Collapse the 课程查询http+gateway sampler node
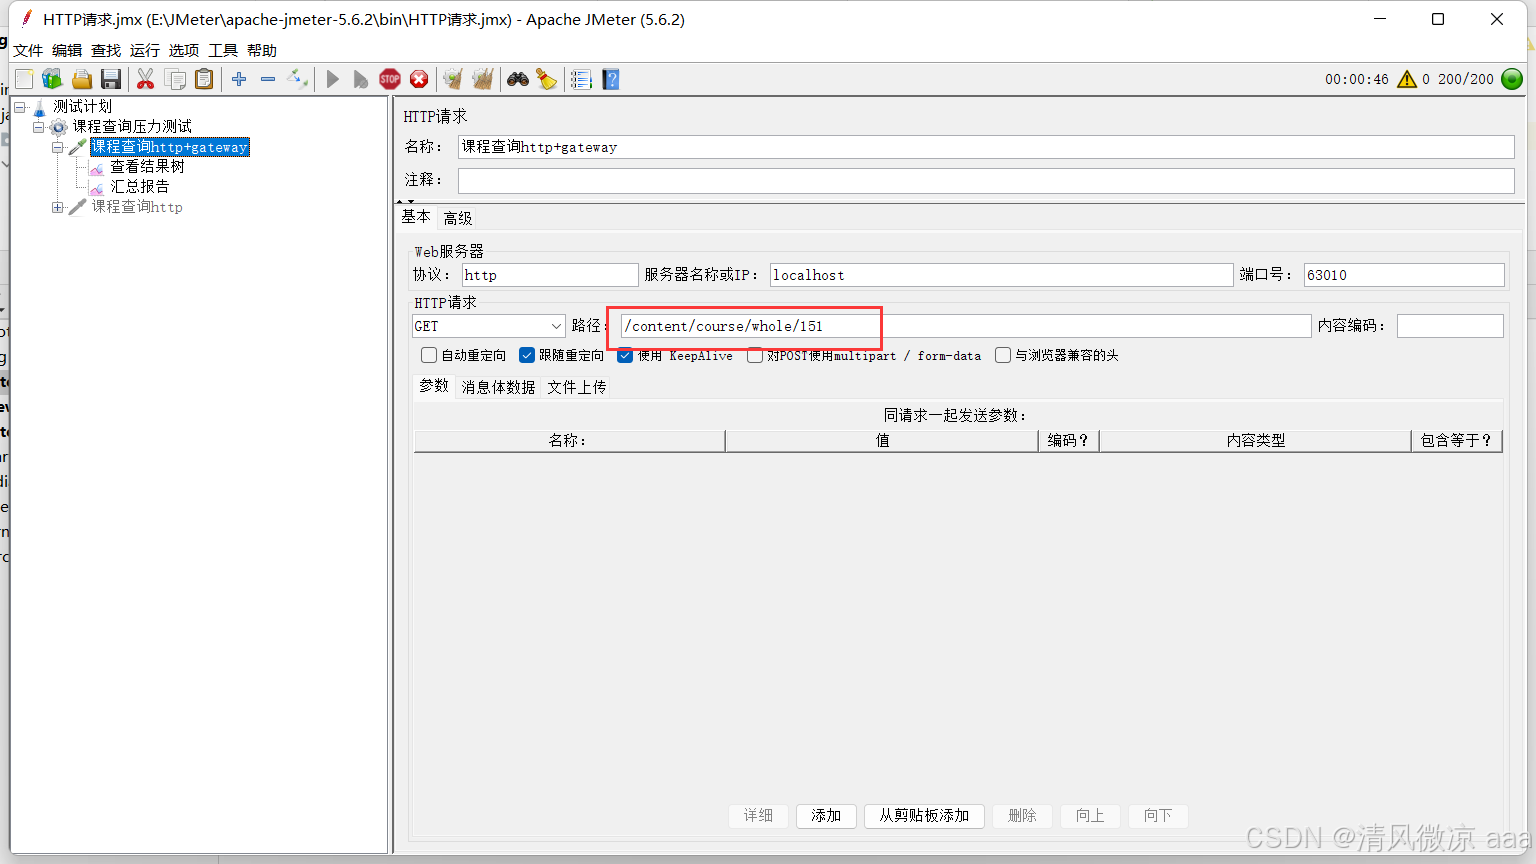The image size is (1536, 864). tap(58, 146)
